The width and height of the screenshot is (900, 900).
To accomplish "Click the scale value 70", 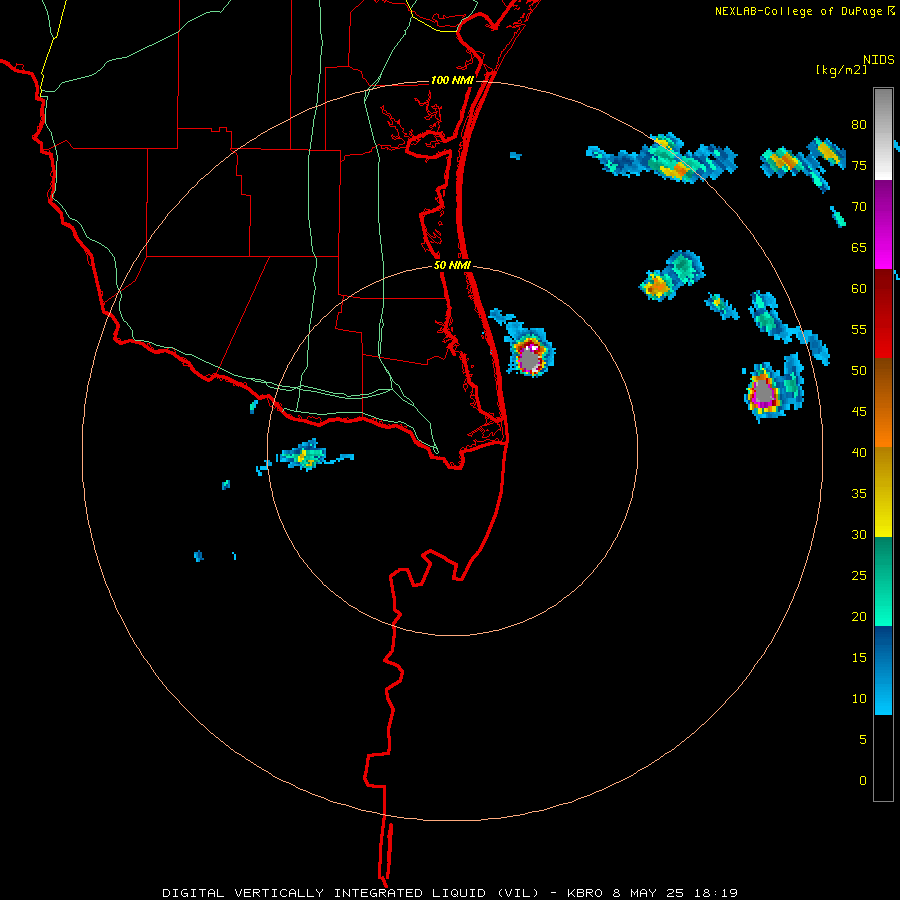I will (x=859, y=207).
